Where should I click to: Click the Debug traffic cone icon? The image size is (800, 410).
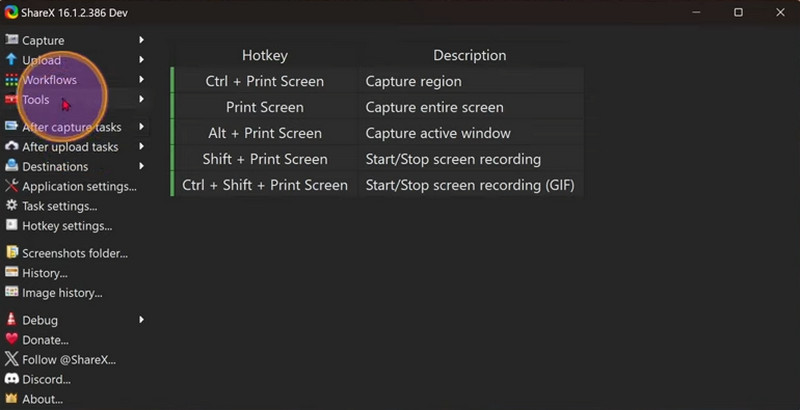click(x=12, y=320)
